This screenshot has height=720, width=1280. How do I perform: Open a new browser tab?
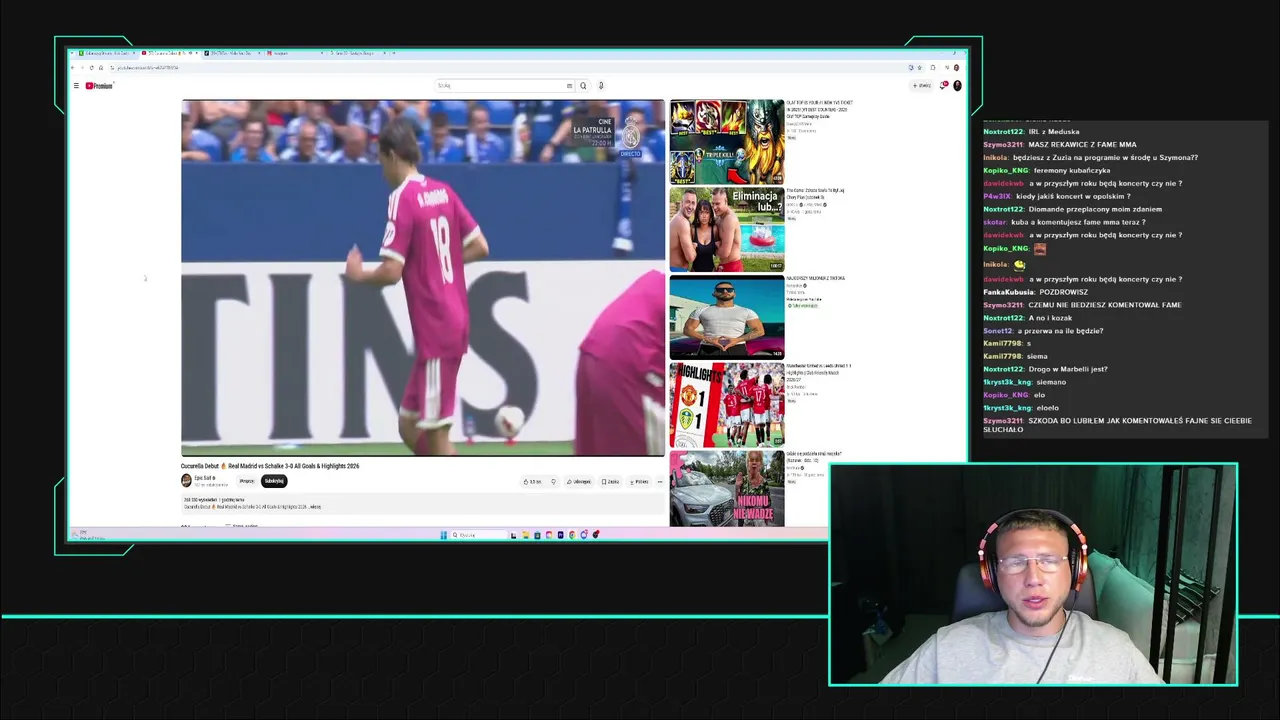coord(394,53)
